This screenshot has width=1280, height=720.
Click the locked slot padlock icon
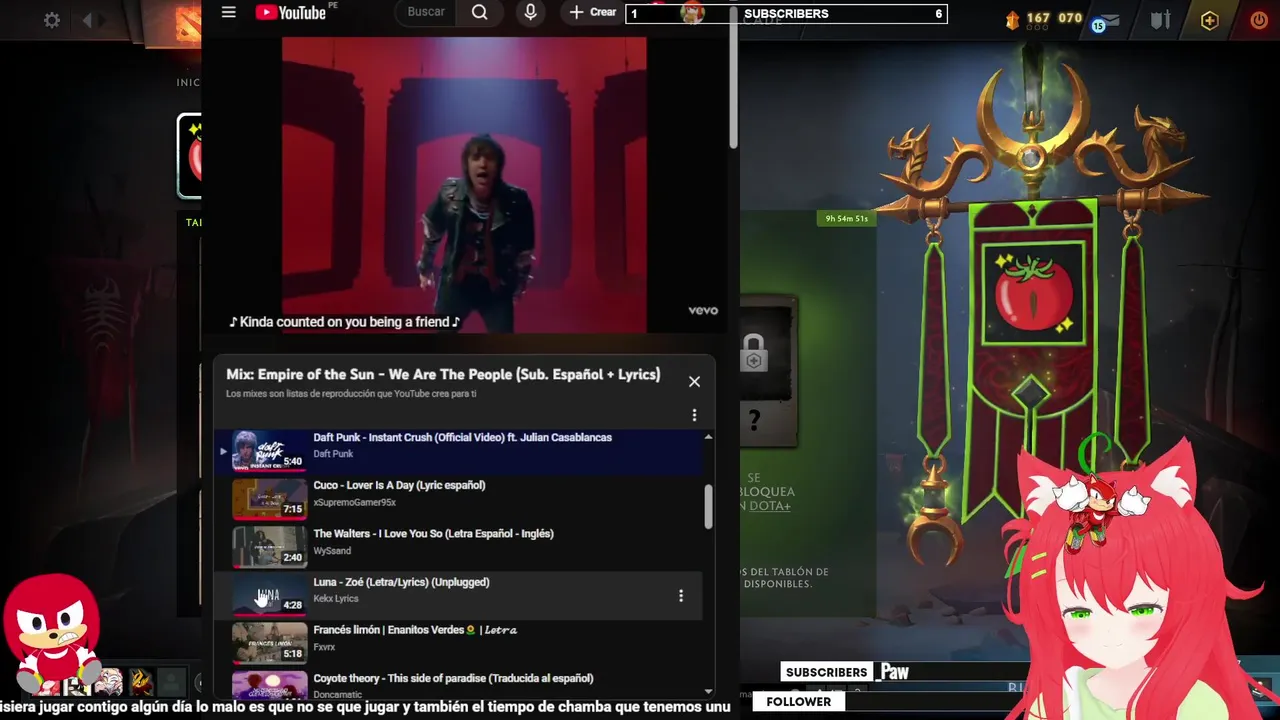click(754, 353)
